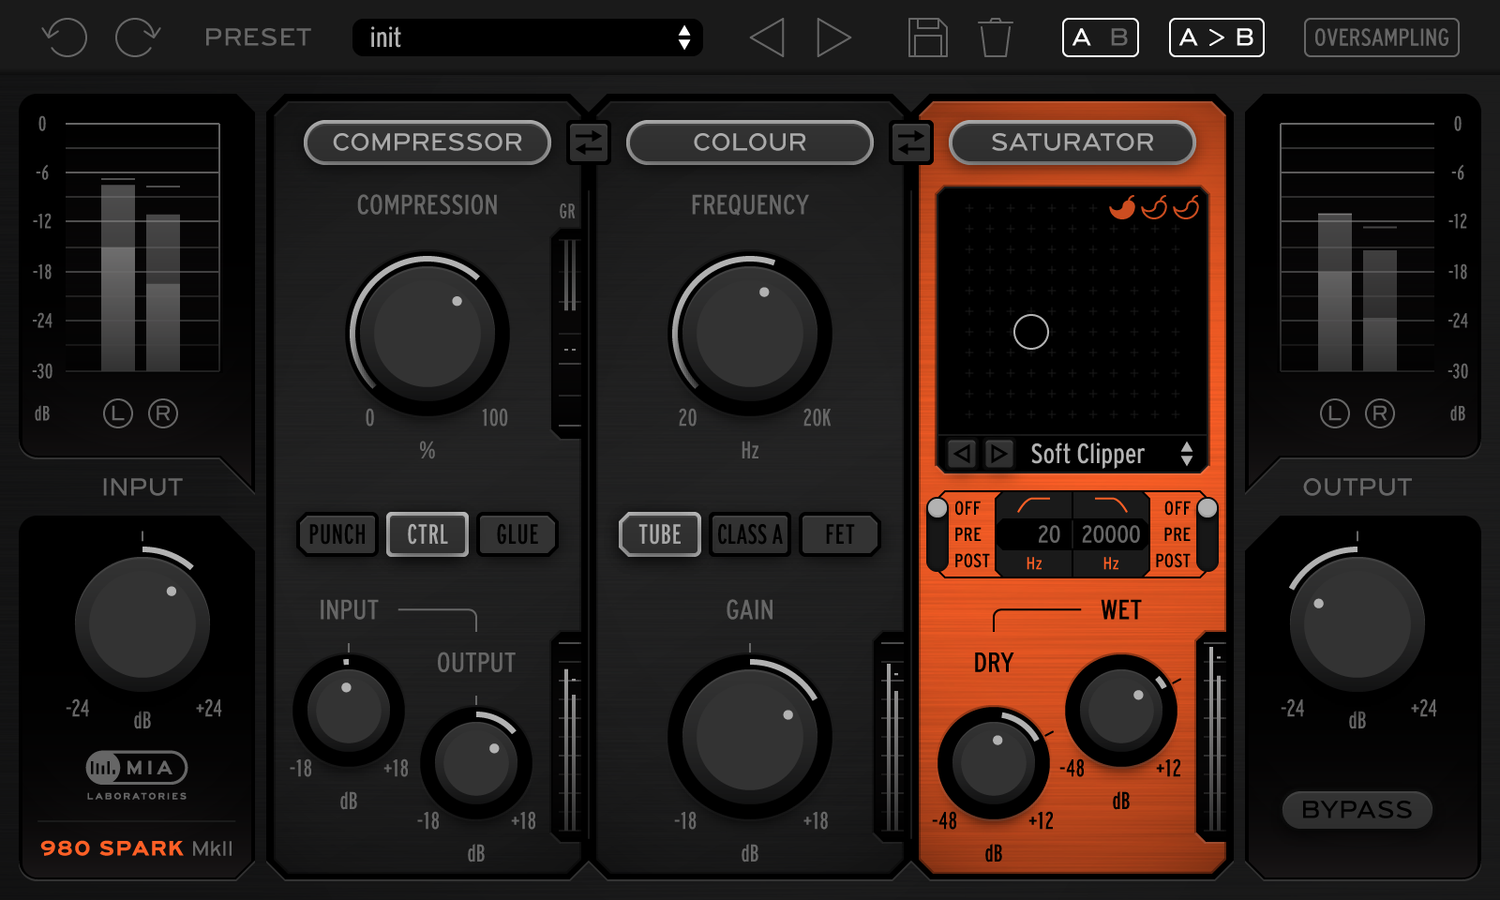This screenshot has width=1500, height=900.
Task: Toggle the A B comparison switch
Action: tap(1100, 38)
